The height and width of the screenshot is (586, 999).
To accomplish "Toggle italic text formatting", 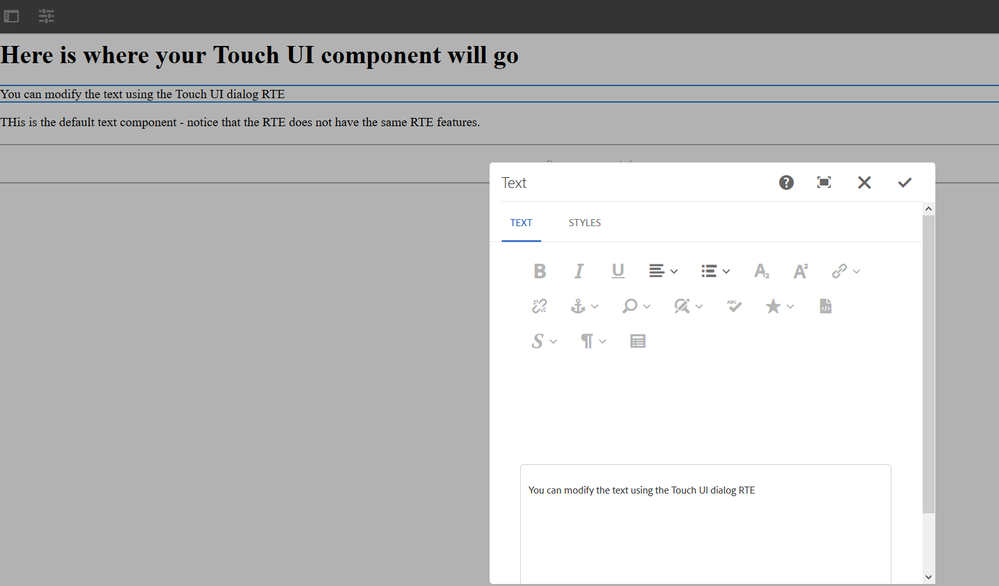I will pyautogui.click(x=578, y=271).
